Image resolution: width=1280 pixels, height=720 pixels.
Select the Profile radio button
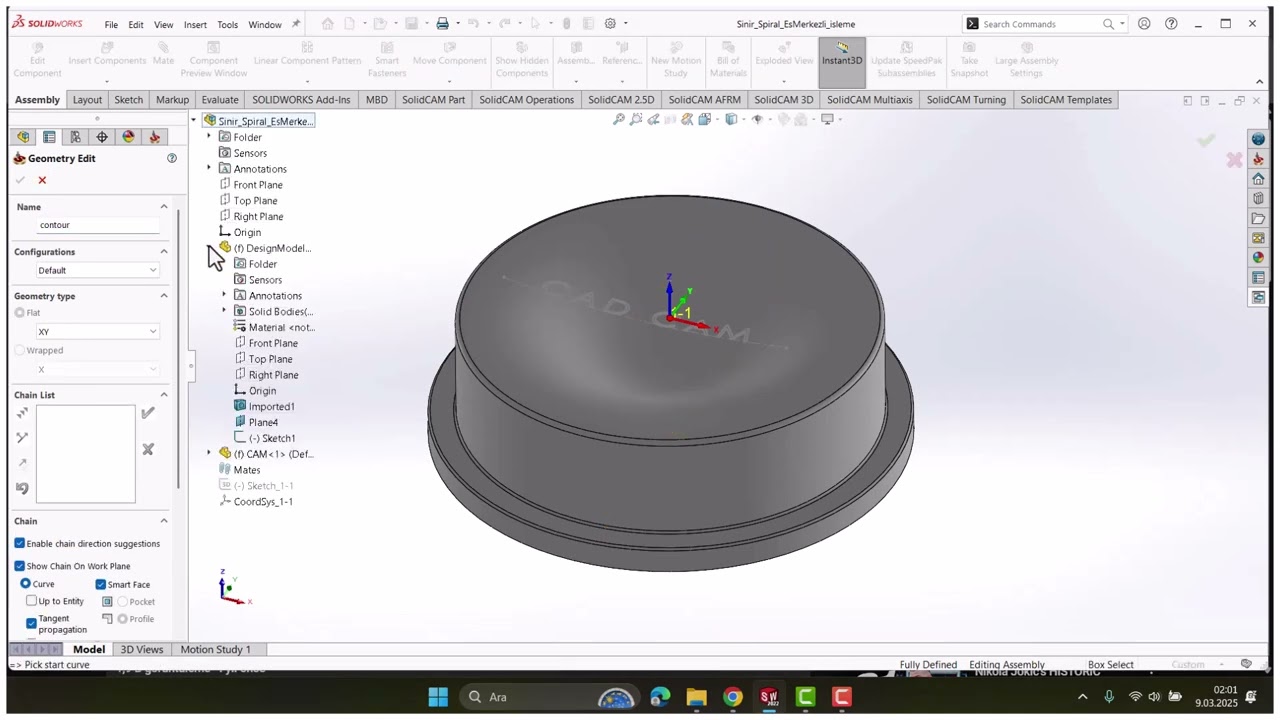pos(123,619)
